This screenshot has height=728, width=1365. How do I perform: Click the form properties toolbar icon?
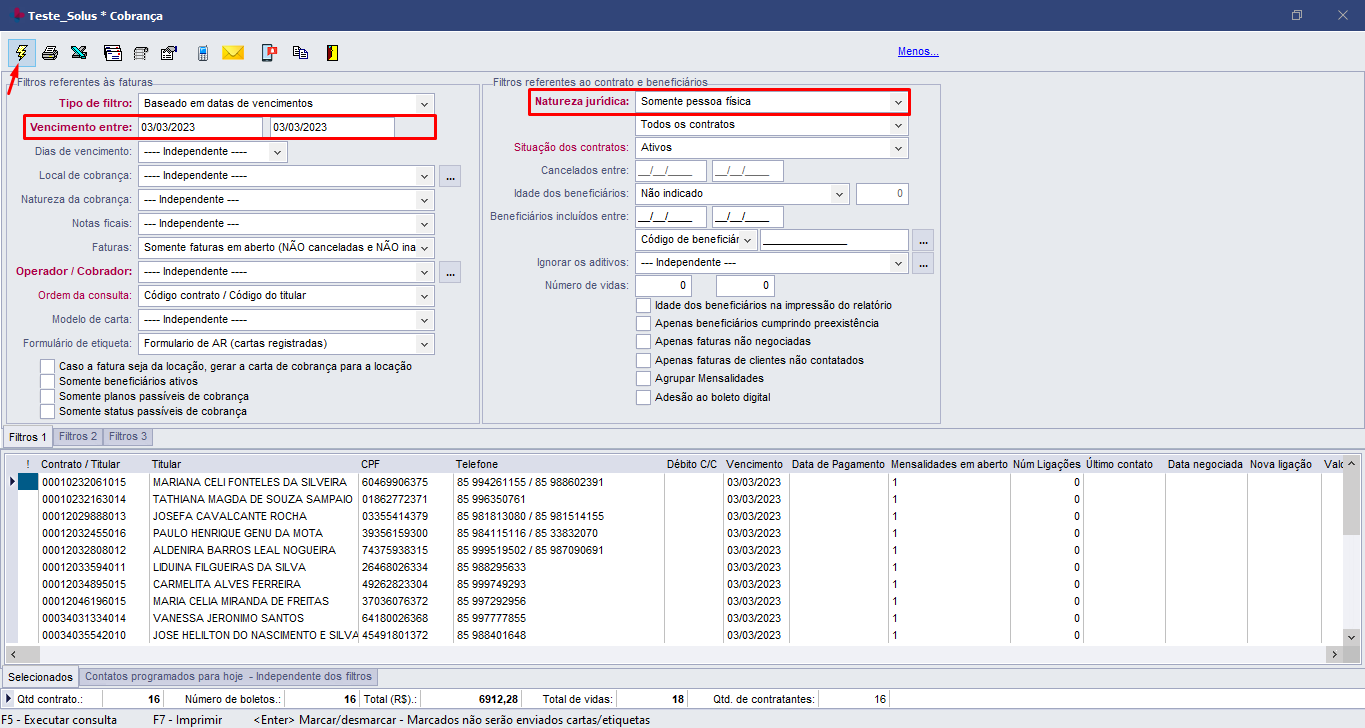coord(169,53)
